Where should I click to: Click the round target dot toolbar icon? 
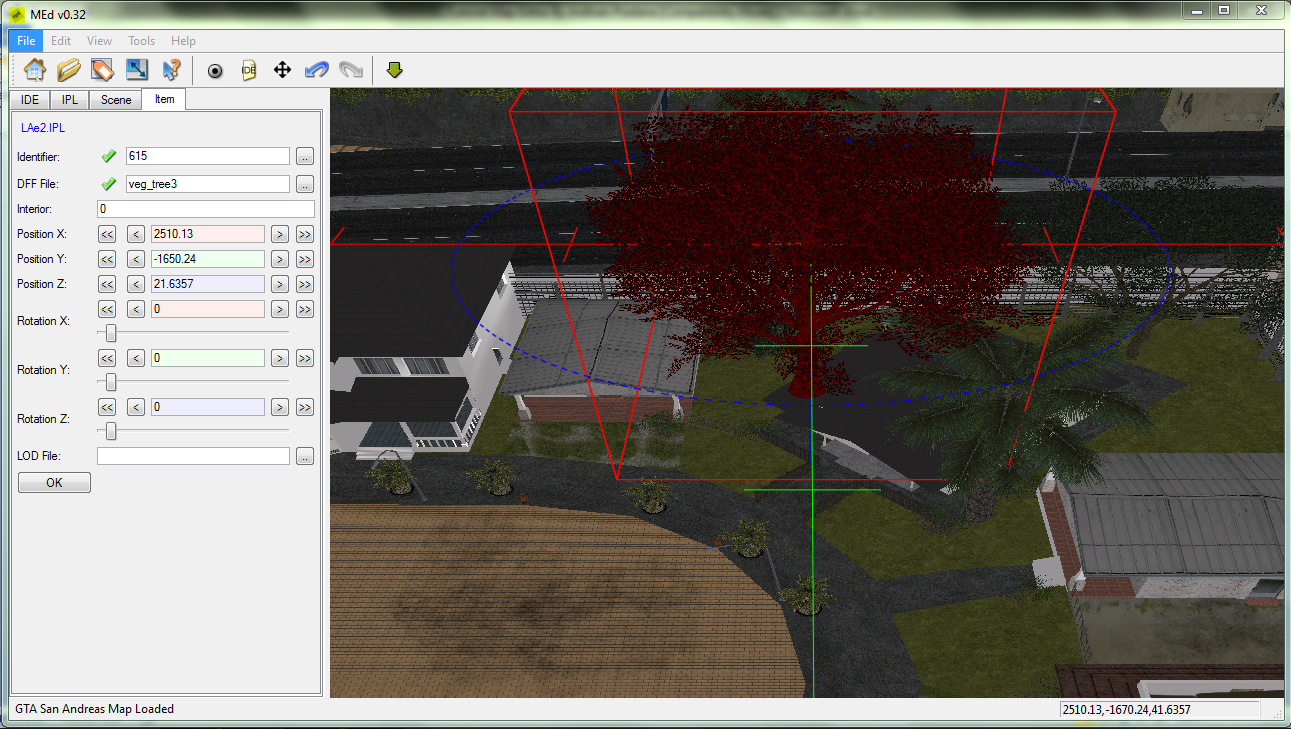click(215, 71)
